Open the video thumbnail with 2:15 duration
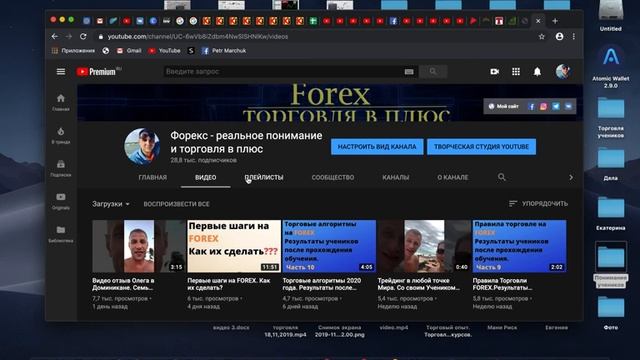This screenshot has width=640, height=360. (138, 246)
